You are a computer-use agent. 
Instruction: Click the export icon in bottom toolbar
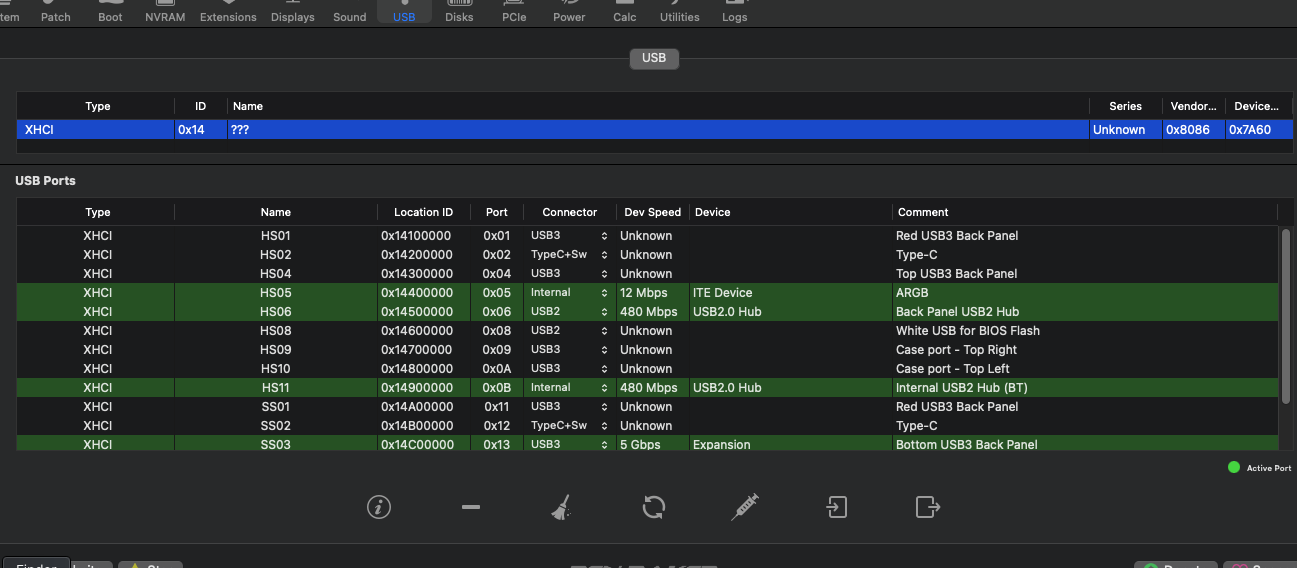click(x=928, y=507)
